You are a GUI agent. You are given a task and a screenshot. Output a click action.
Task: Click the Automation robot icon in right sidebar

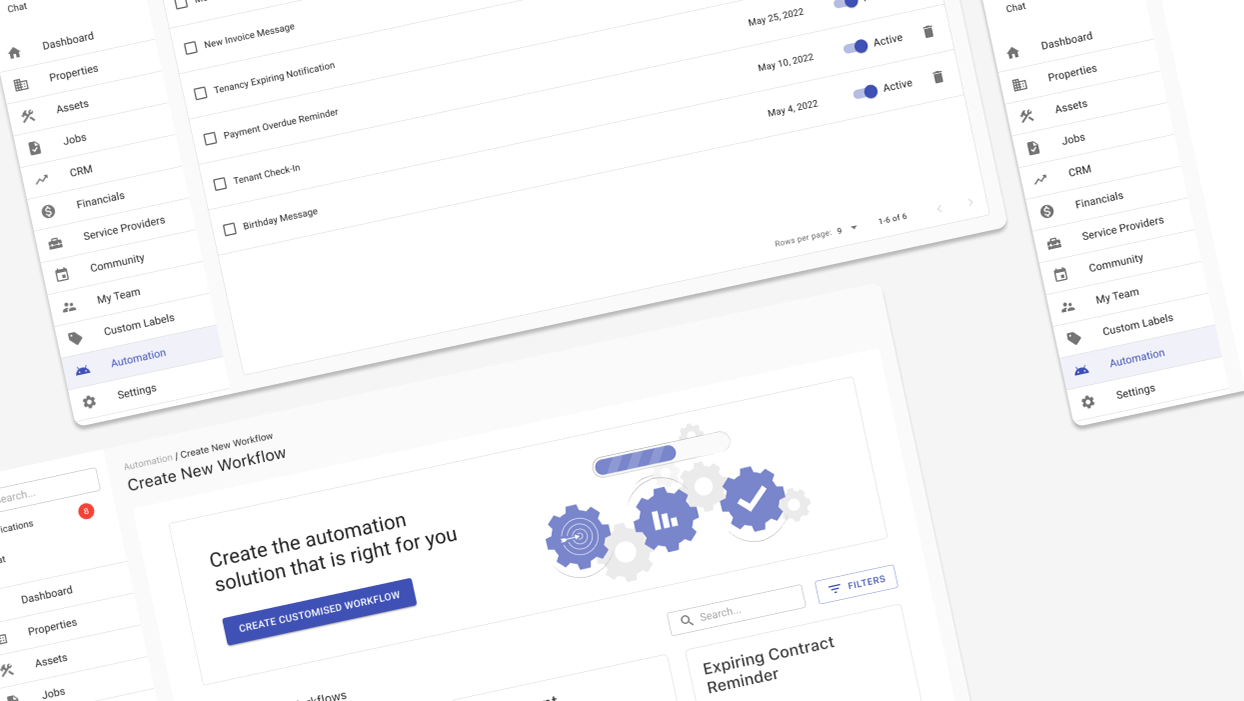(1081, 370)
